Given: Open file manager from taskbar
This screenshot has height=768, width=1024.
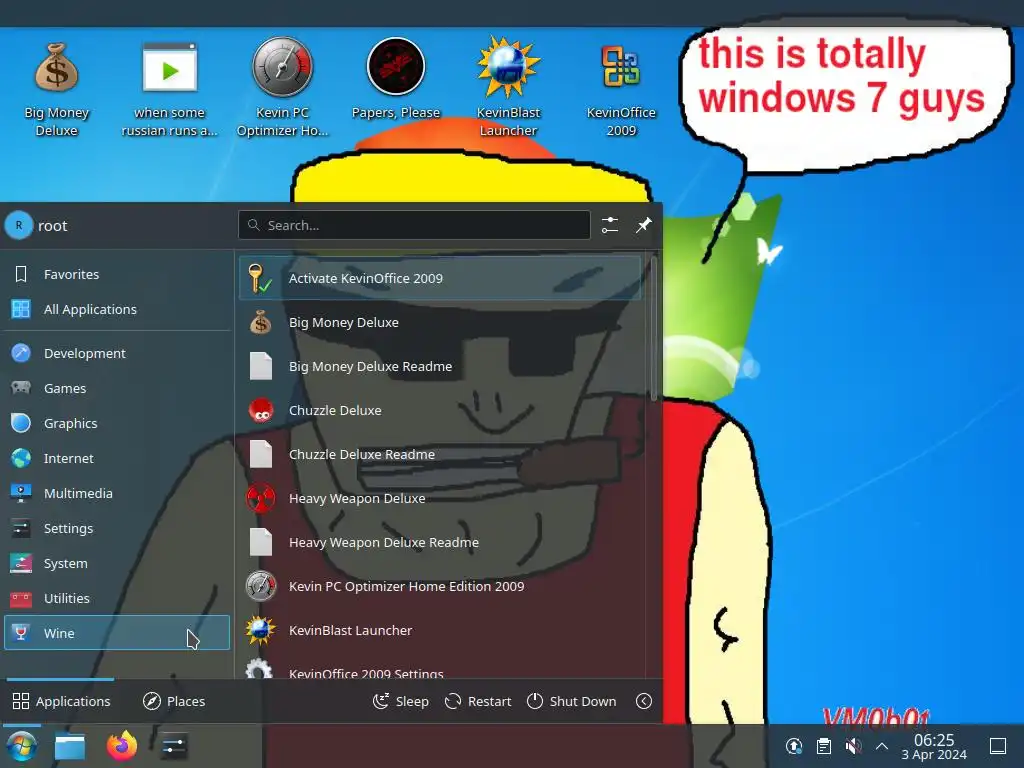Looking at the screenshot, I should pyautogui.click(x=70, y=746).
